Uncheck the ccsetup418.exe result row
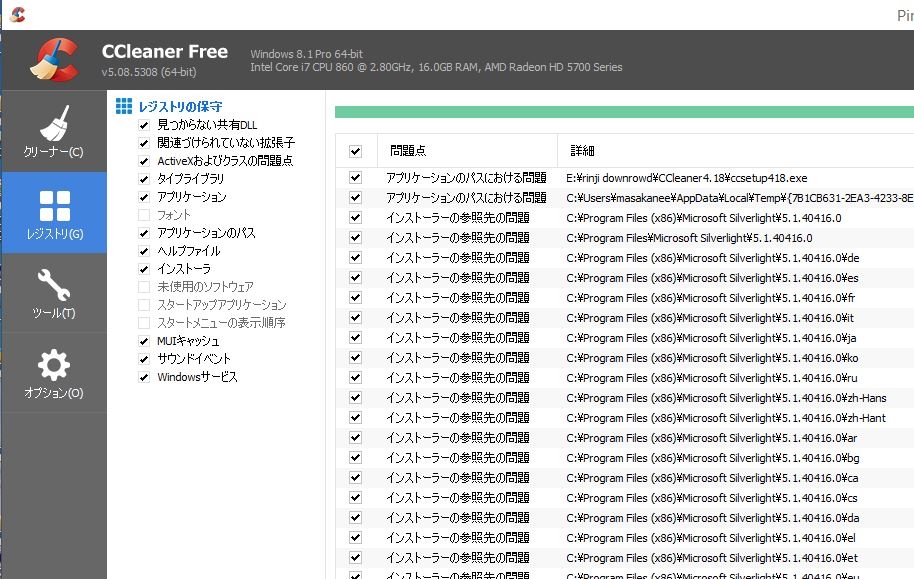Screen dimensions: 914x579 356,178
